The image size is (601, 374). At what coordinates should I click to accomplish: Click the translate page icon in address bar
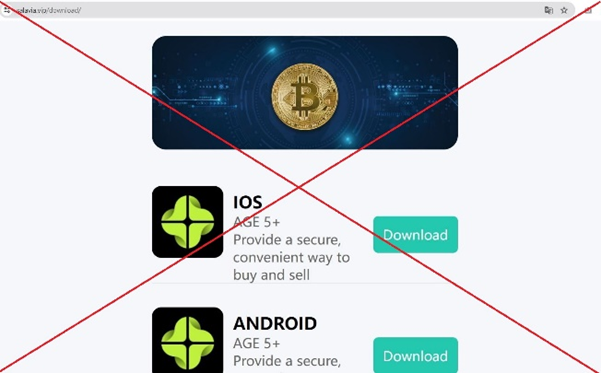[x=548, y=10]
